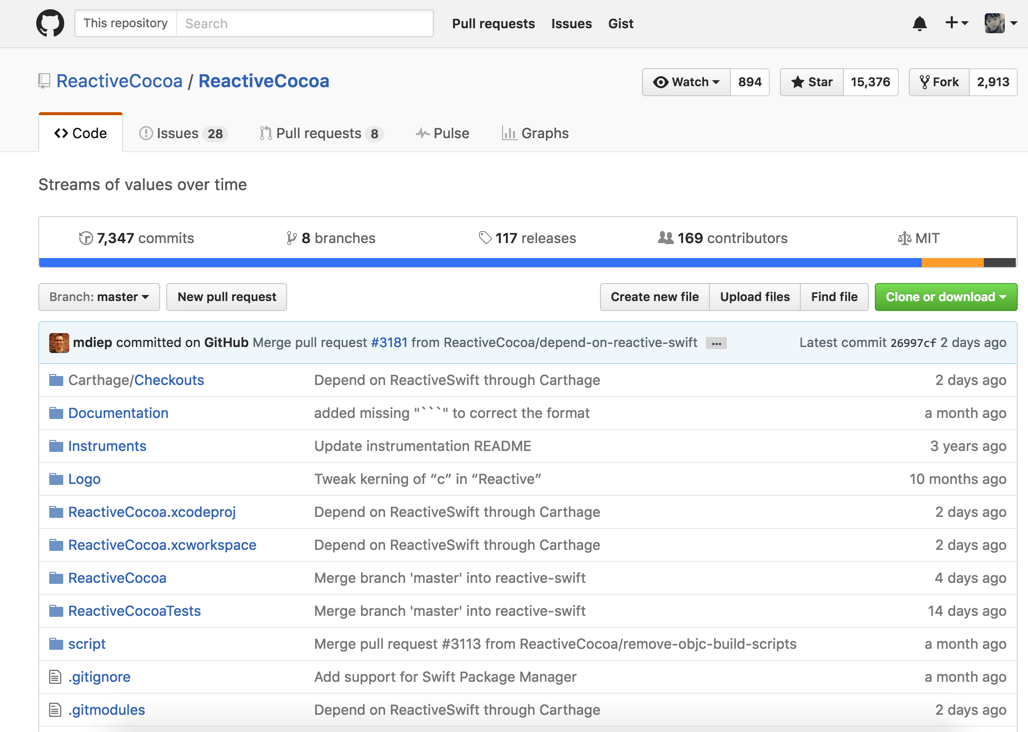The image size is (1028, 732).
Task: Go to the Pull requests tab
Action: (x=320, y=133)
